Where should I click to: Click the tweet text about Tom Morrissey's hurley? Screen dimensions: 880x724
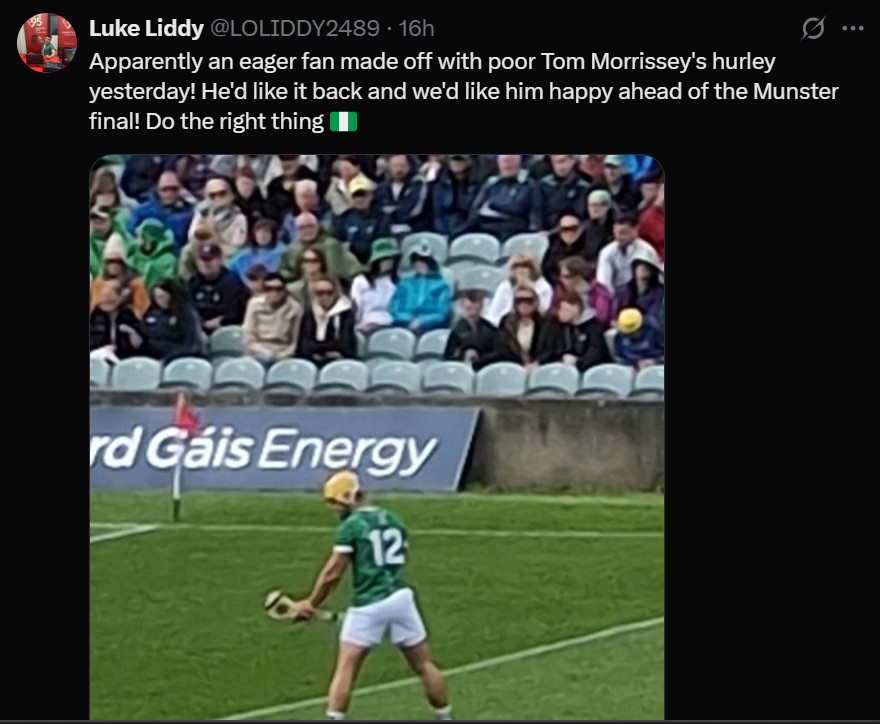[464, 91]
